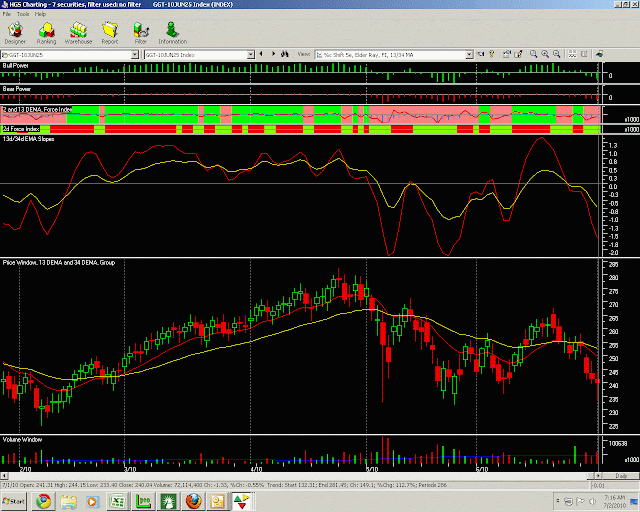This screenshot has width=640, height=512.
Task: Click the binoculars search icon
Action: coord(285,54)
